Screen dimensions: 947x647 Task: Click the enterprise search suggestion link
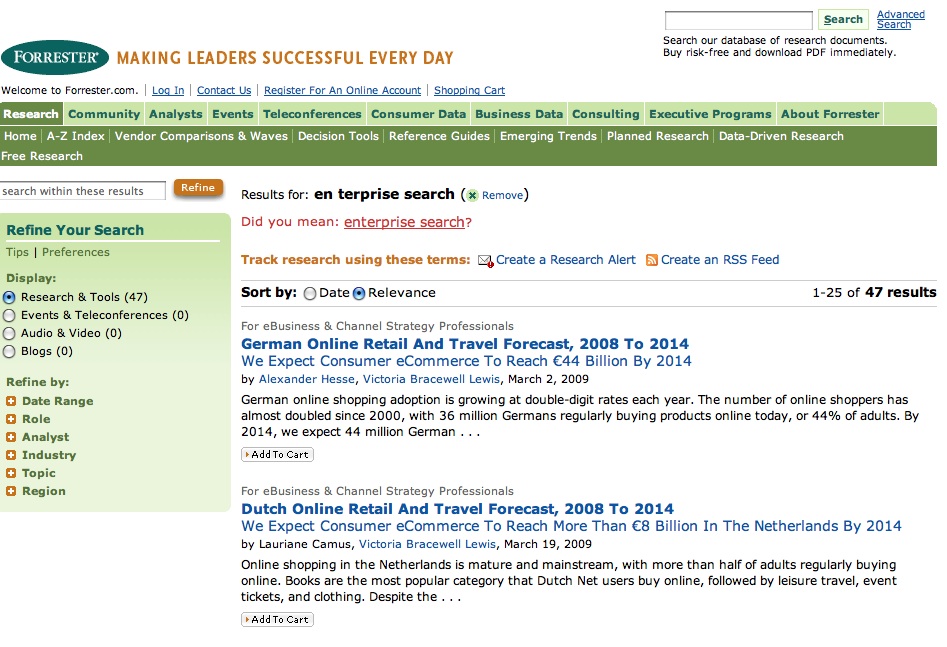404,222
